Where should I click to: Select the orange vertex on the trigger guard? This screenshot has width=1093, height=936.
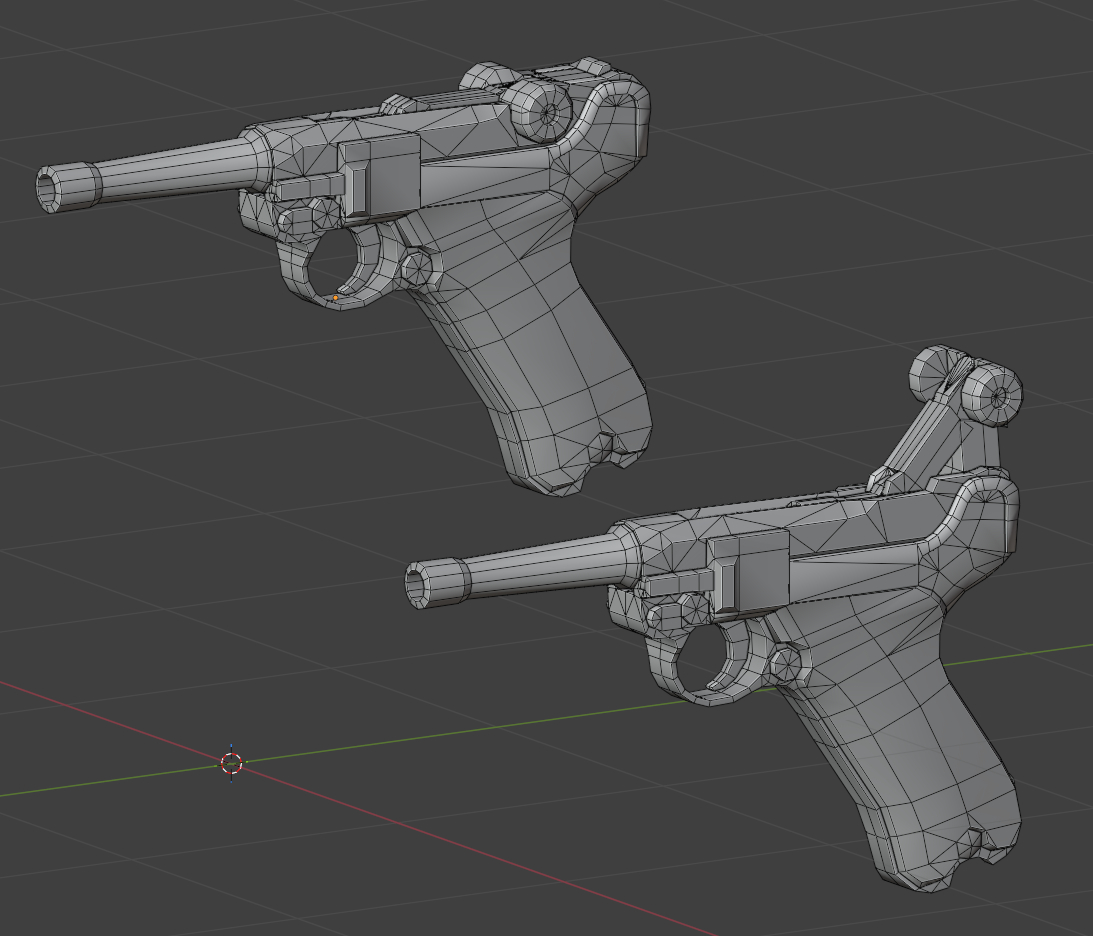point(335,297)
